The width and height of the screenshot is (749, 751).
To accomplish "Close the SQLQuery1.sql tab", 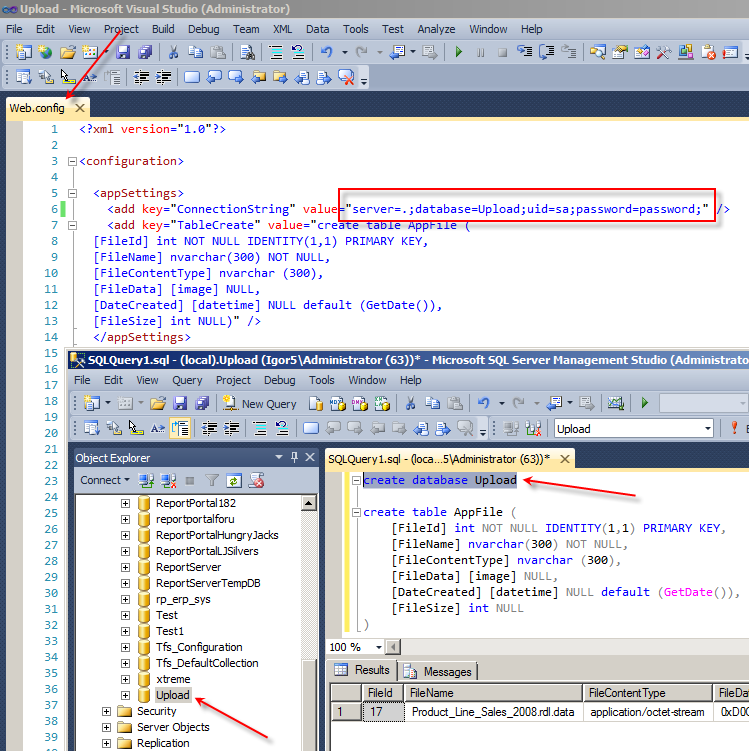I will [565, 459].
